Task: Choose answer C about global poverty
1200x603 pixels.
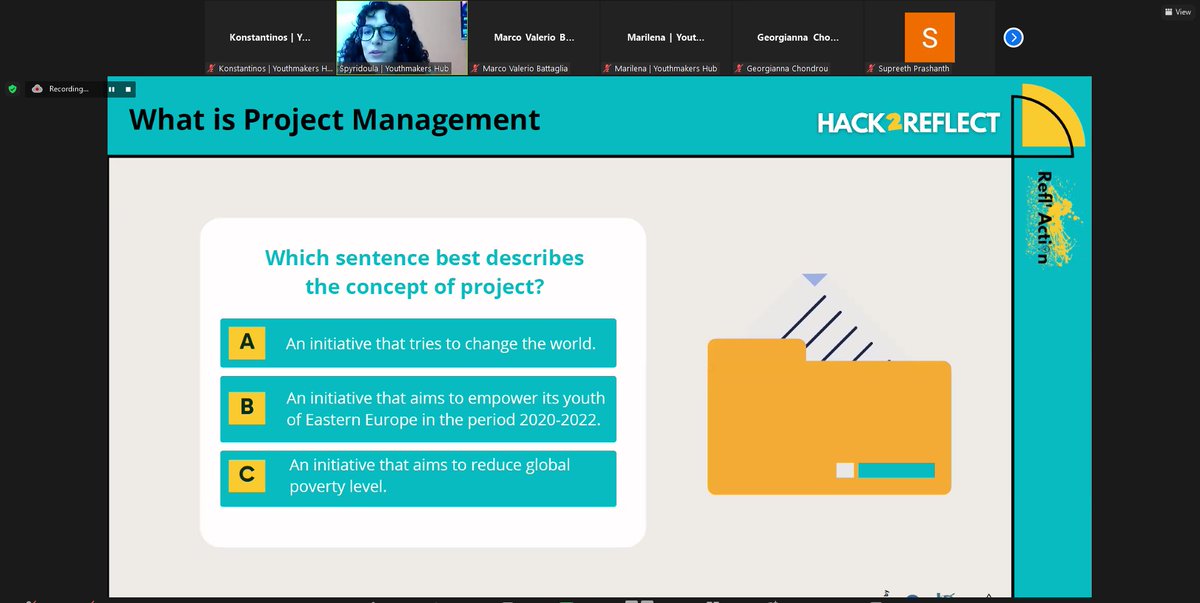Action: (418, 478)
